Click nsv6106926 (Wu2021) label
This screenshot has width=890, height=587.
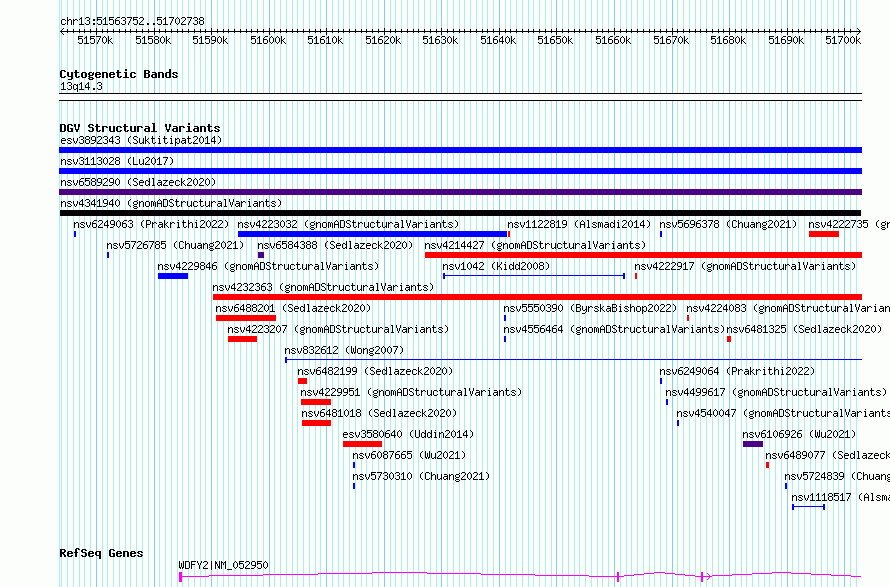coord(799,434)
